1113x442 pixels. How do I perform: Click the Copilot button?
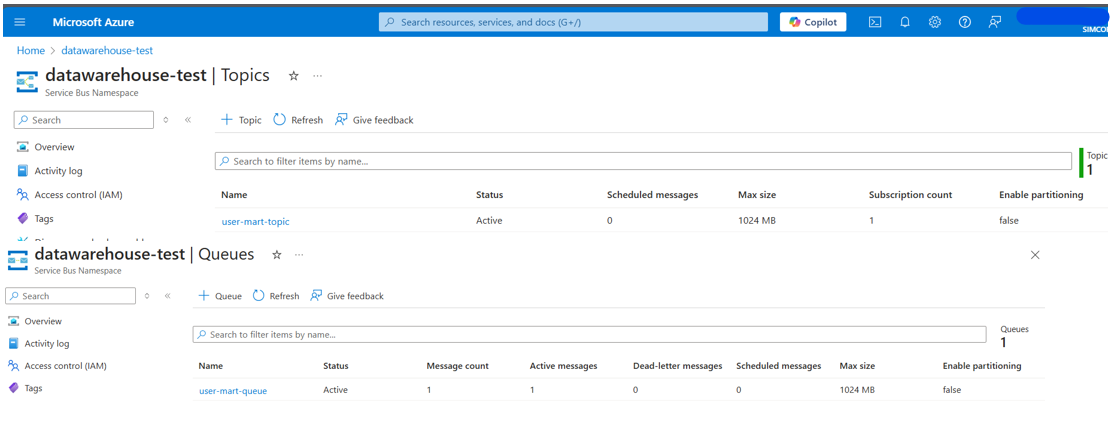pyautogui.click(x=813, y=22)
